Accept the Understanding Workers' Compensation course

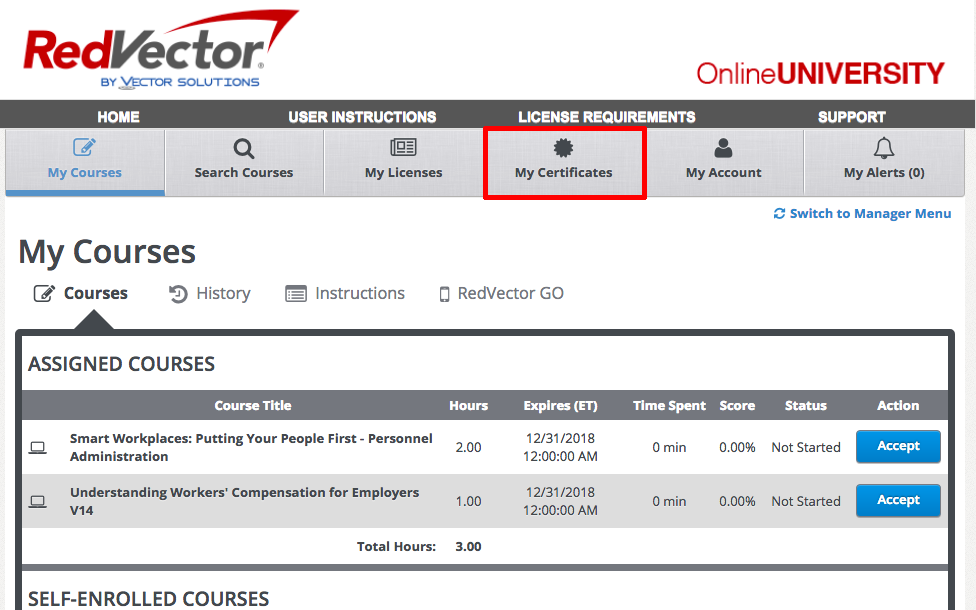(x=897, y=500)
